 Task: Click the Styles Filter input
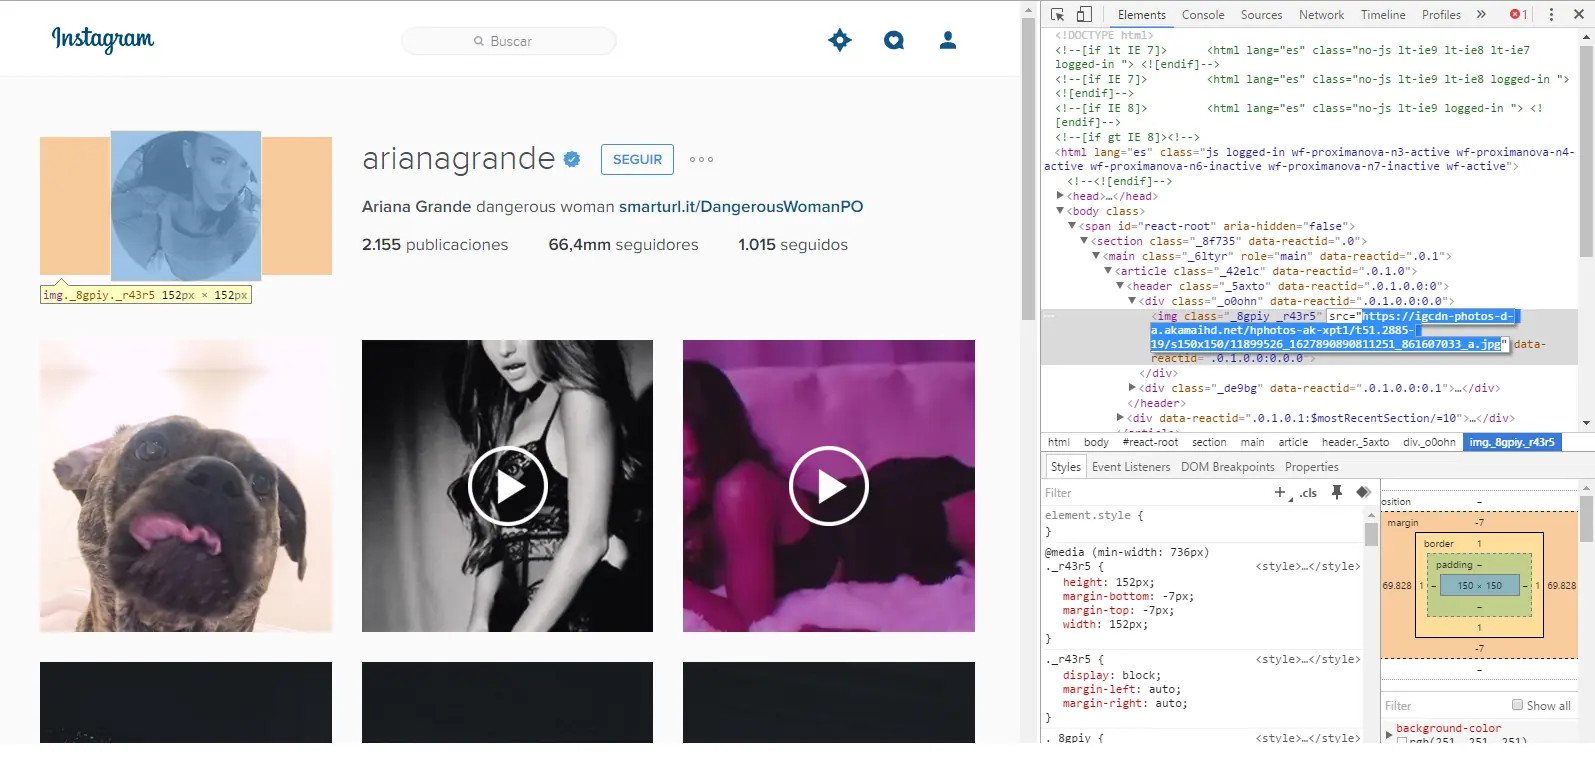point(1155,493)
